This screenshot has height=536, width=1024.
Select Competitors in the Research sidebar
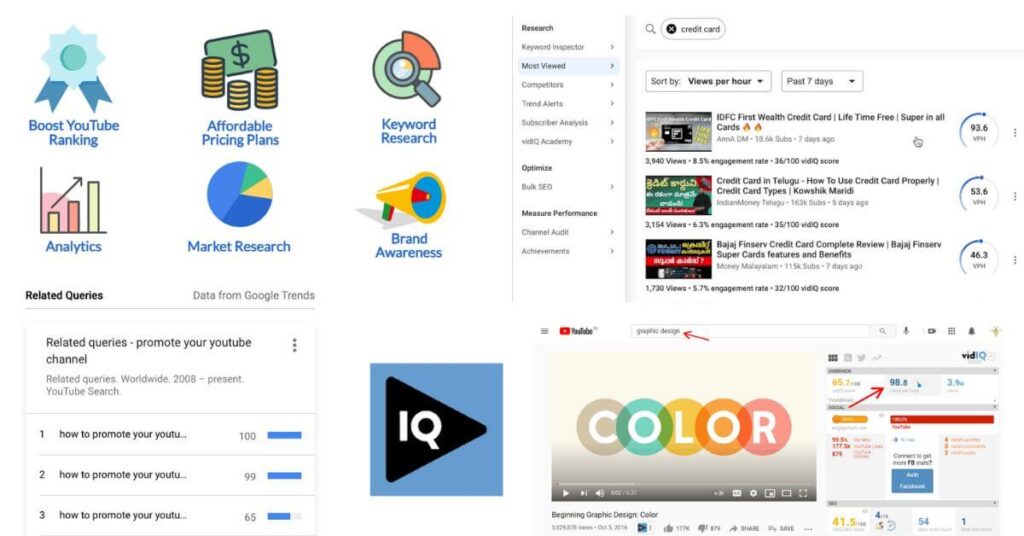(543, 85)
